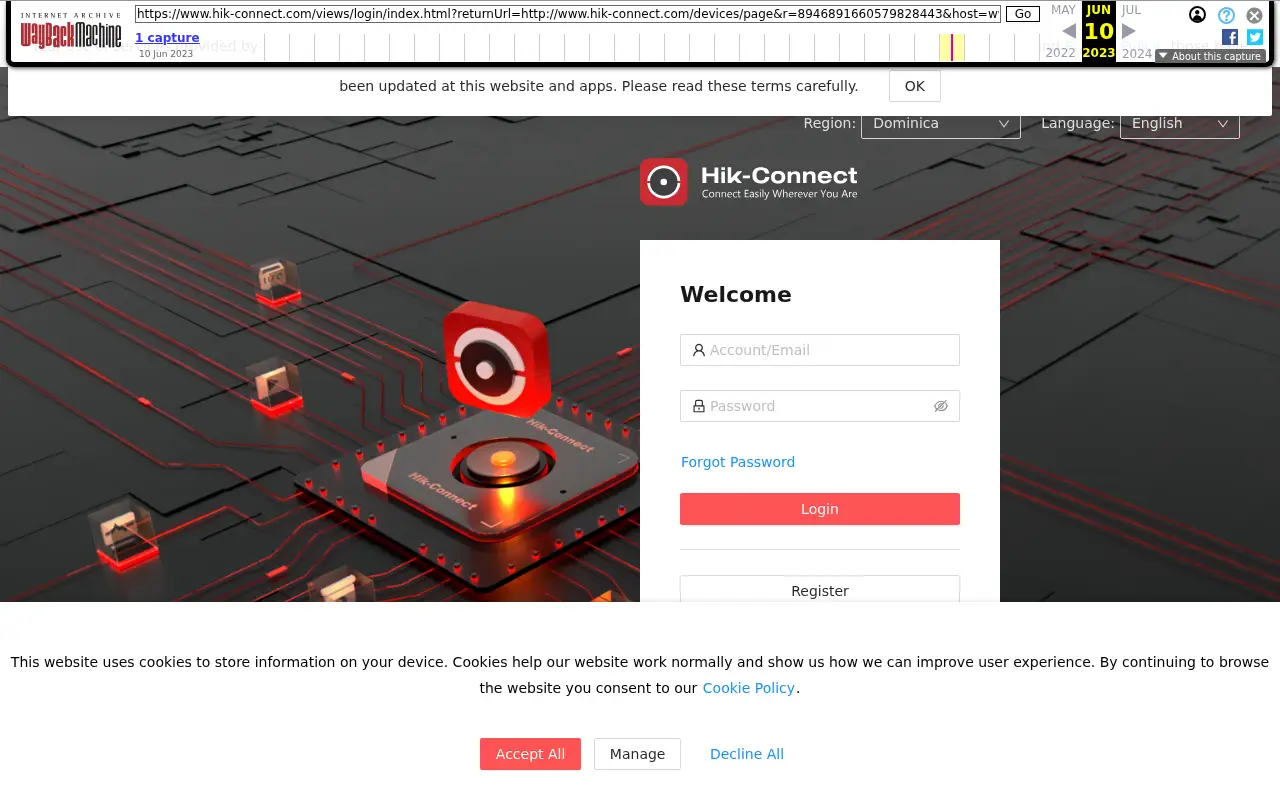Dismiss terms notice with OK
Viewport: 1280px width, 800px height.
click(x=915, y=86)
